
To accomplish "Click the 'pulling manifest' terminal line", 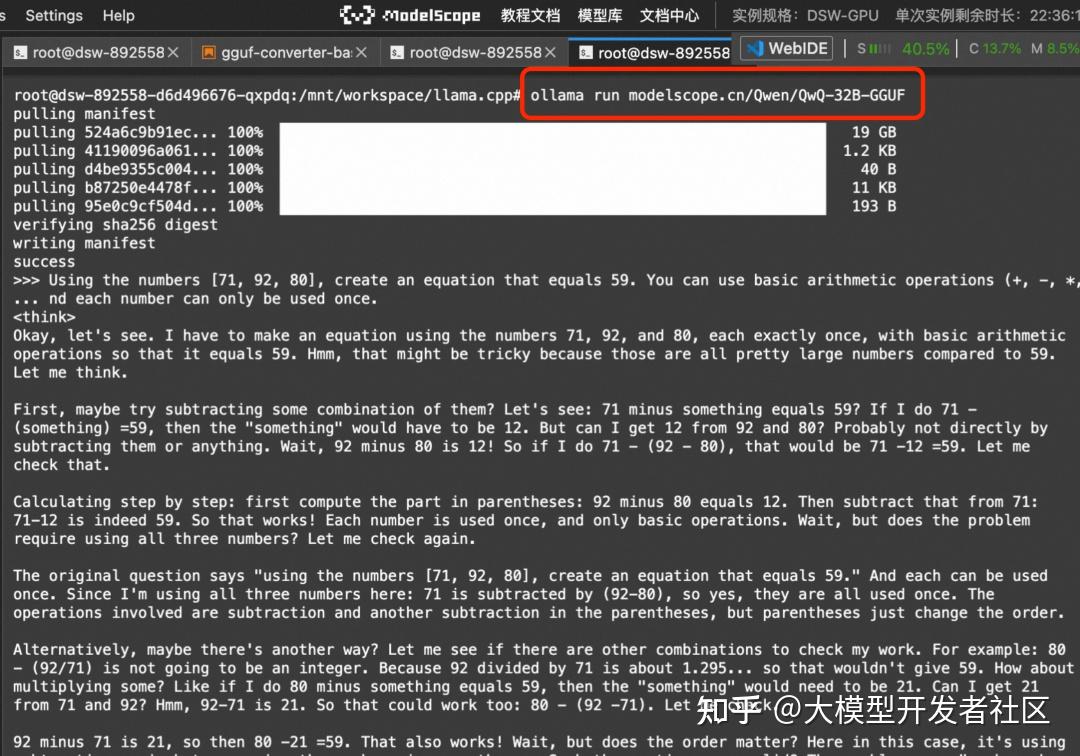I will pyautogui.click(x=84, y=114).
